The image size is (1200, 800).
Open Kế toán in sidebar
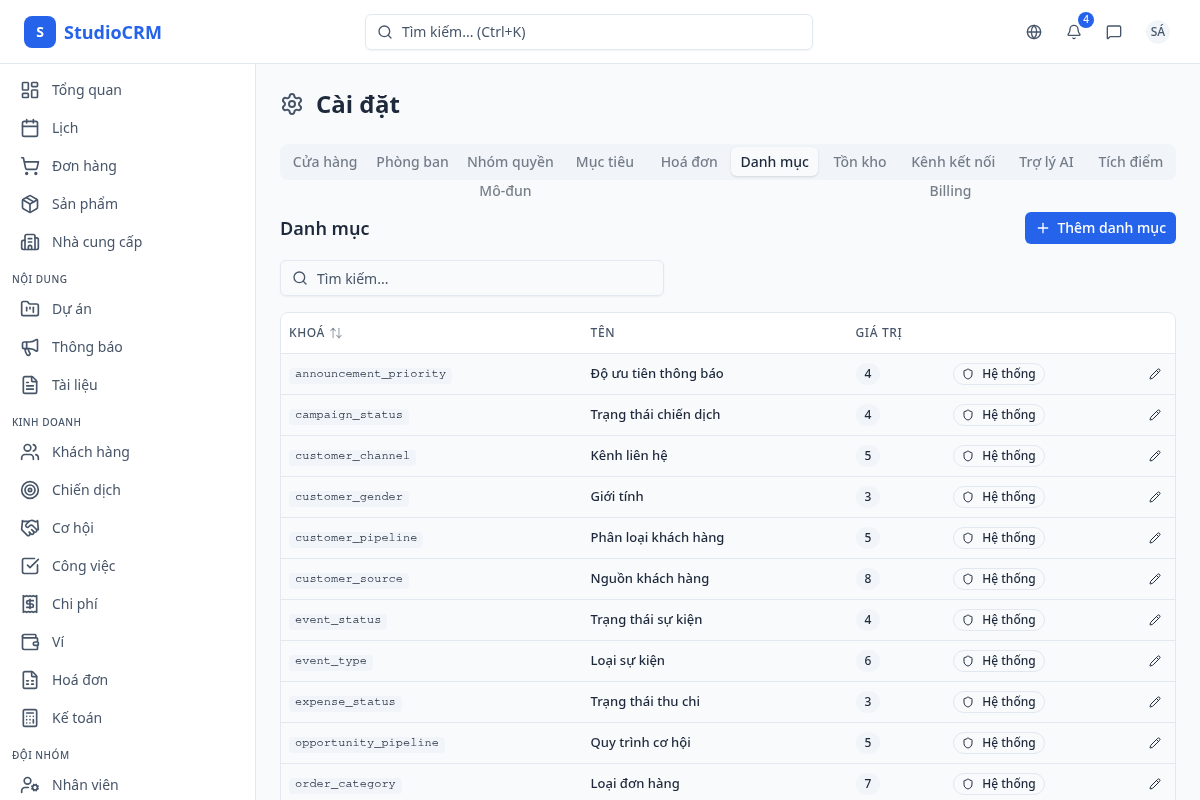pyautogui.click(x=76, y=718)
